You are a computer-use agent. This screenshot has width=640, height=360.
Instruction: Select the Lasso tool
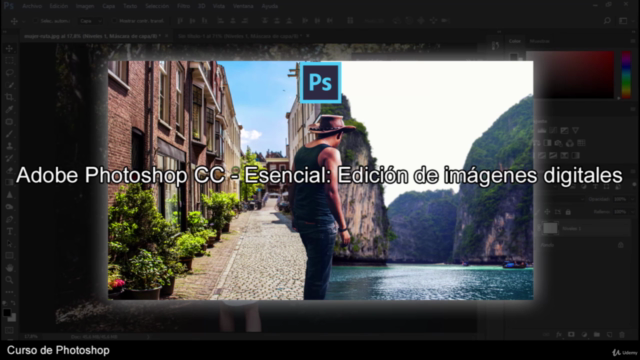(x=9, y=73)
